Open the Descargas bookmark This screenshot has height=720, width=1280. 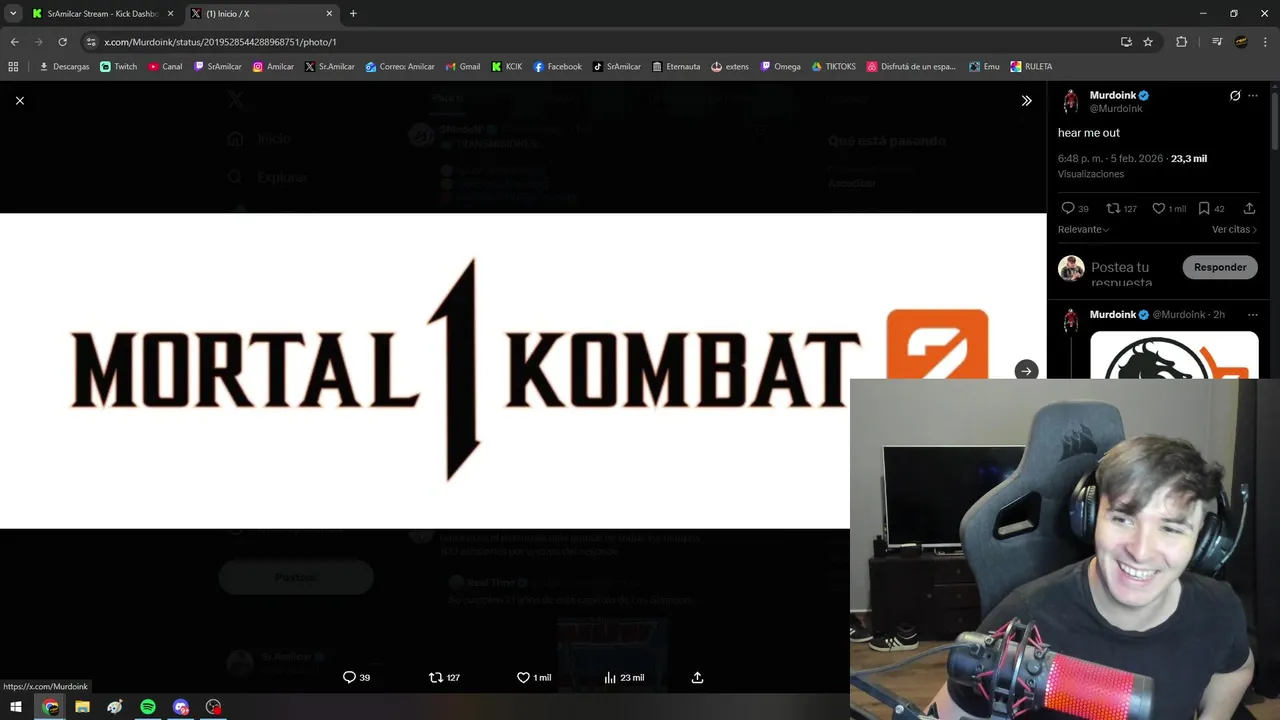click(64, 66)
